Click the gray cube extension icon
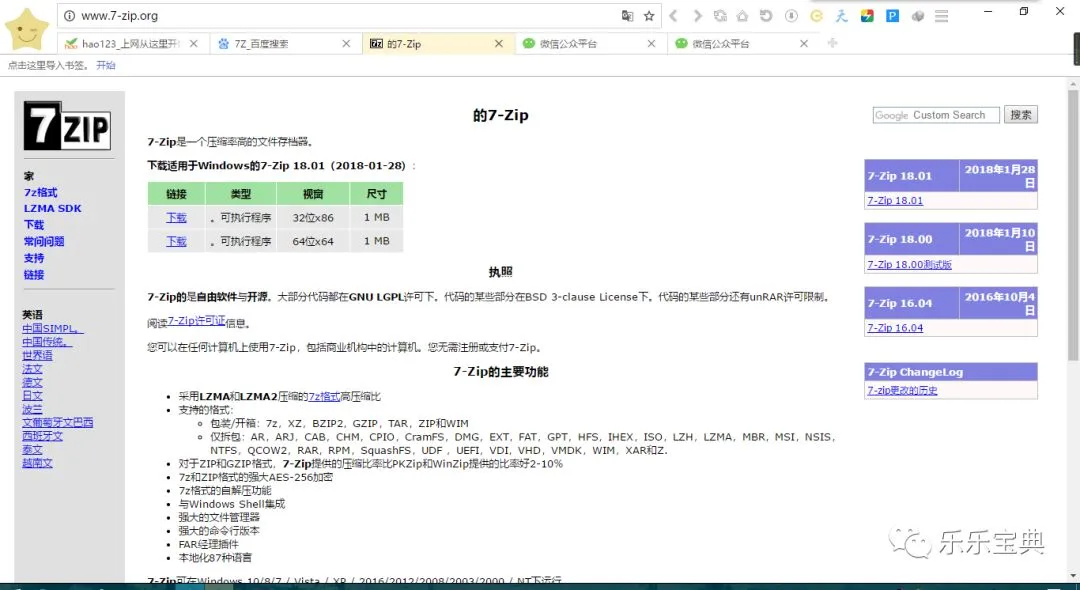Image resolution: width=1080 pixels, height=590 pixels. tap(917, 16)
